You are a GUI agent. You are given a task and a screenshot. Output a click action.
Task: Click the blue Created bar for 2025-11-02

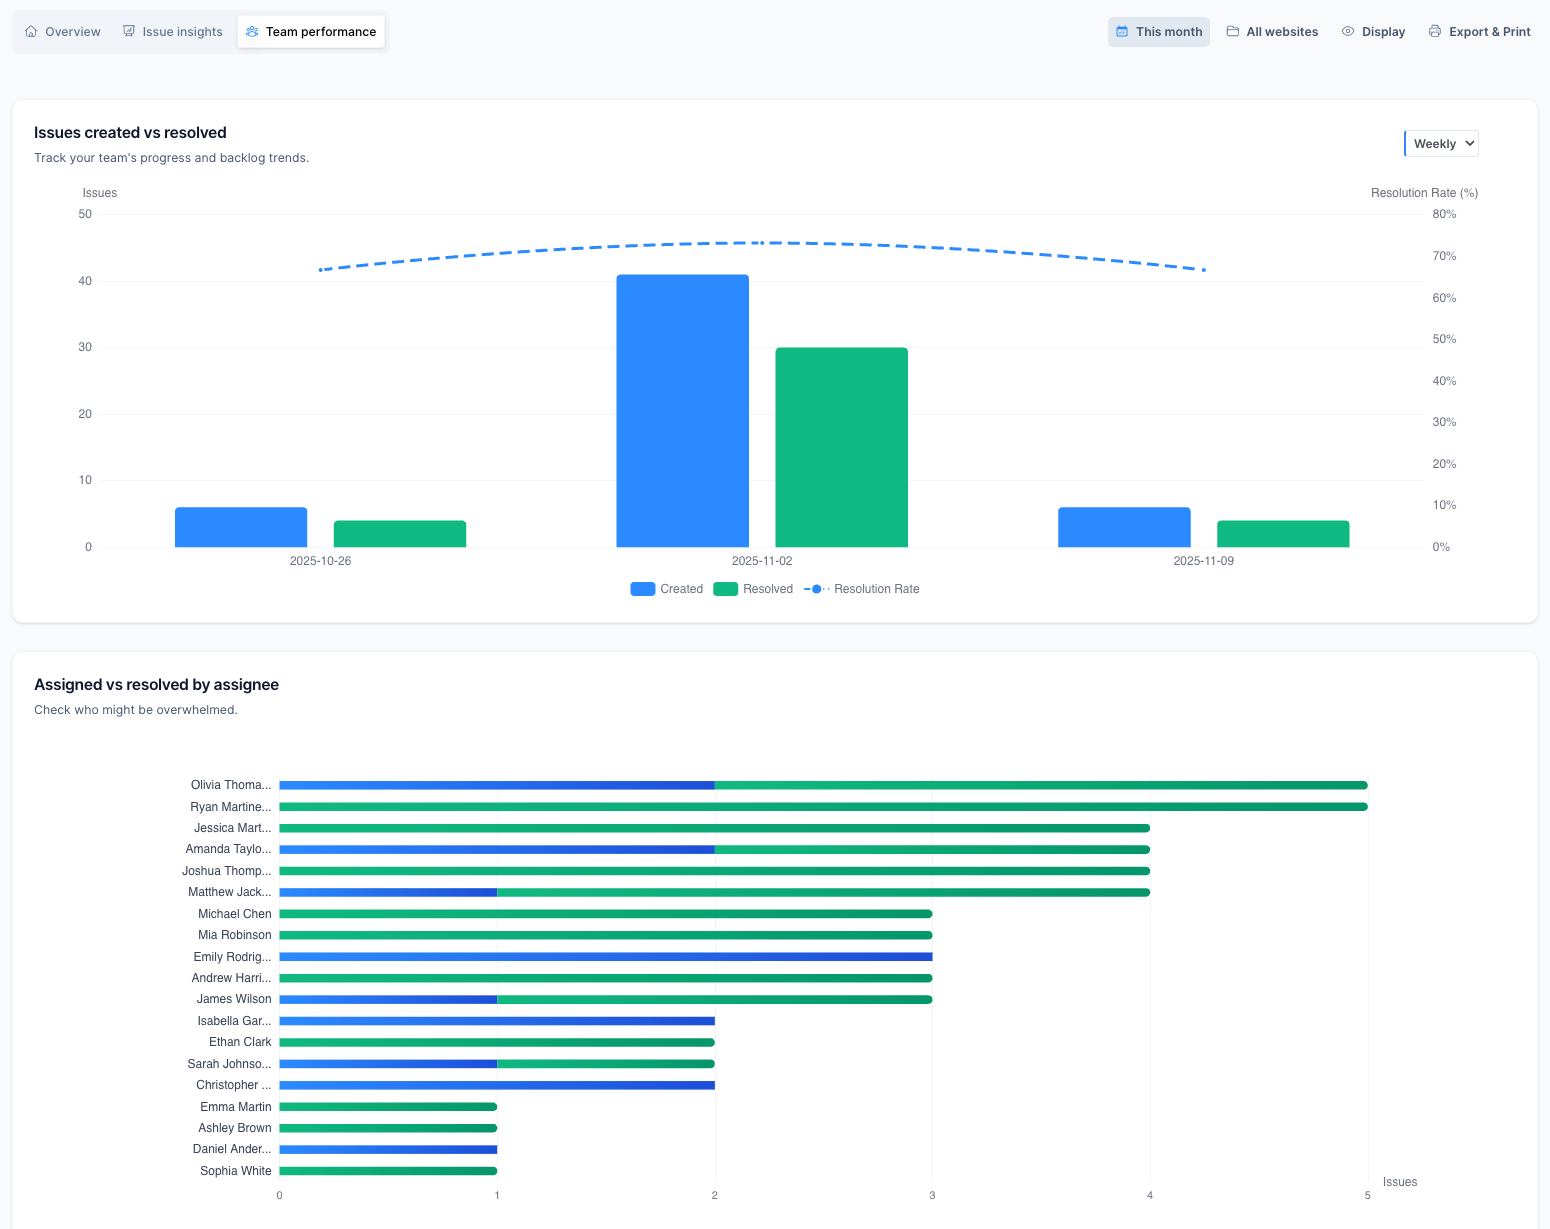(682, 411)
